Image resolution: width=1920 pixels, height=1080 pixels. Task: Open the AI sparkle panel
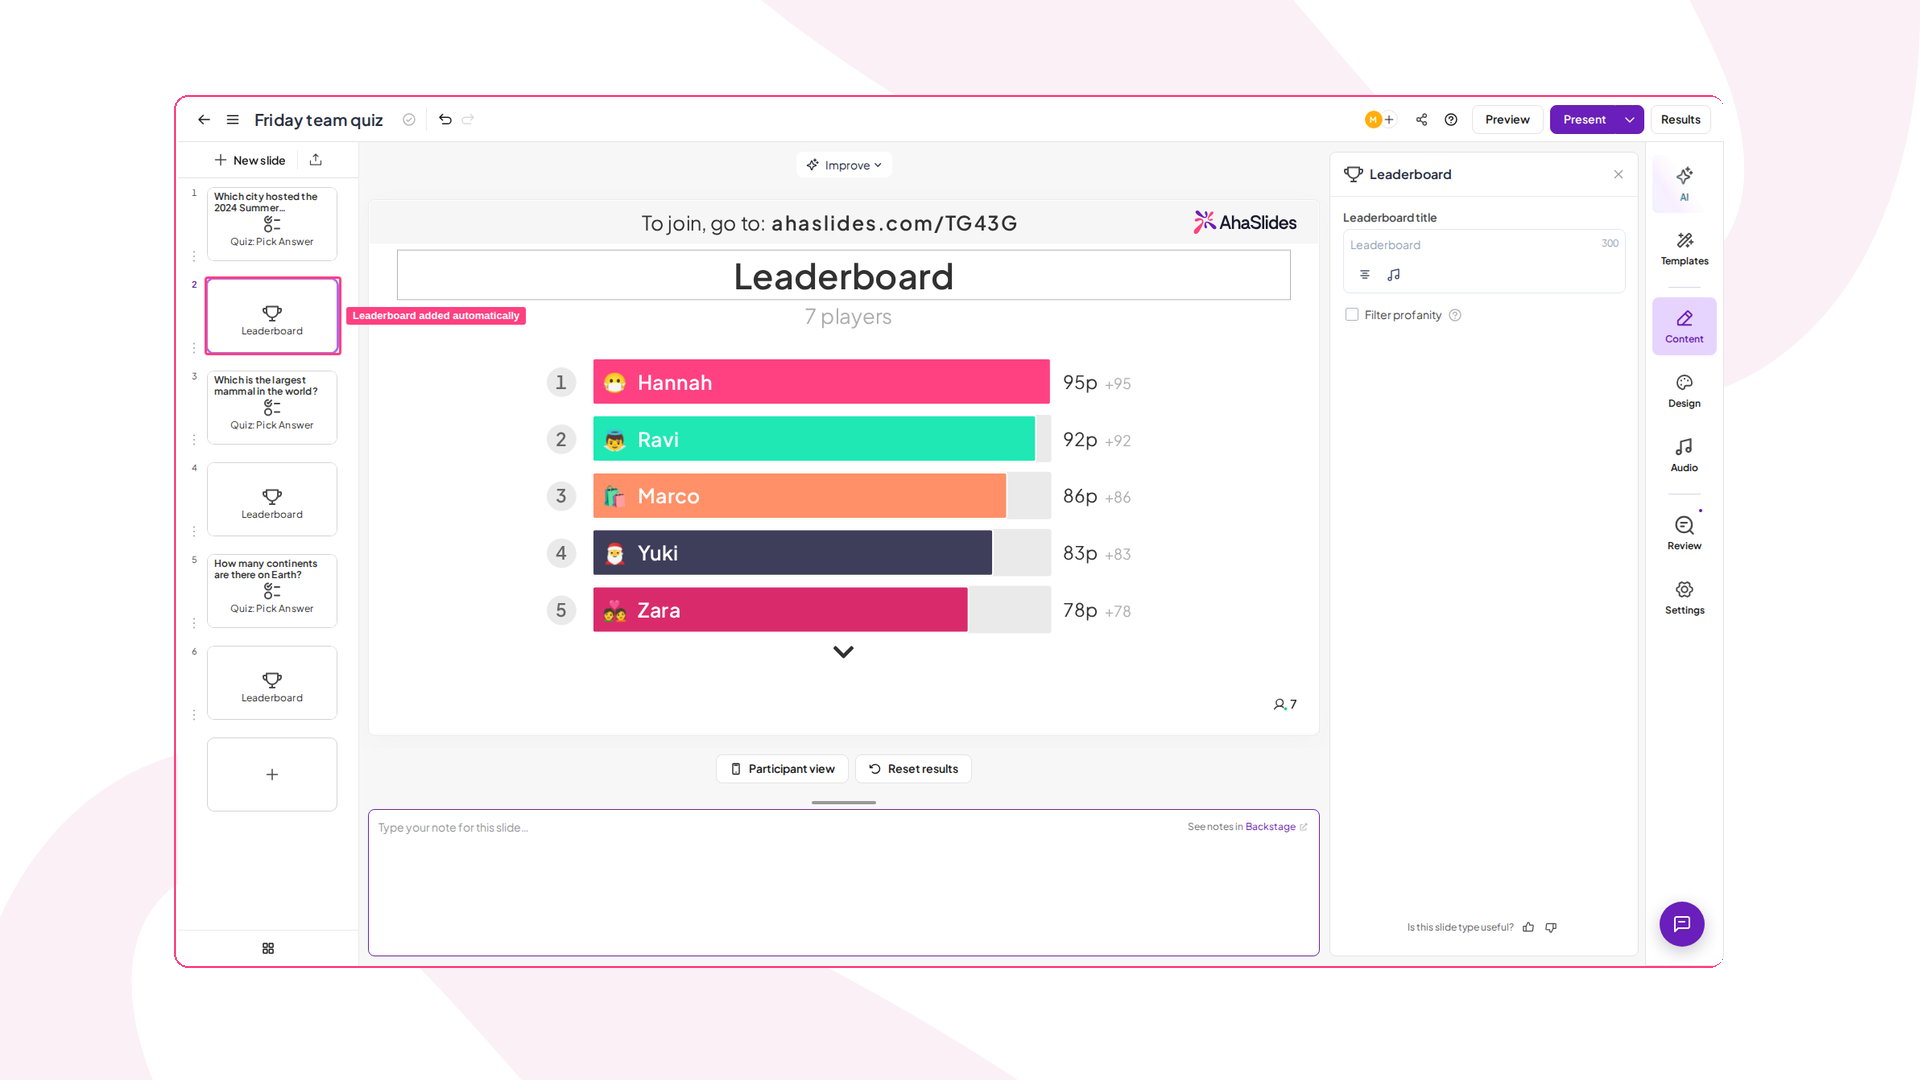(1684, 183)
